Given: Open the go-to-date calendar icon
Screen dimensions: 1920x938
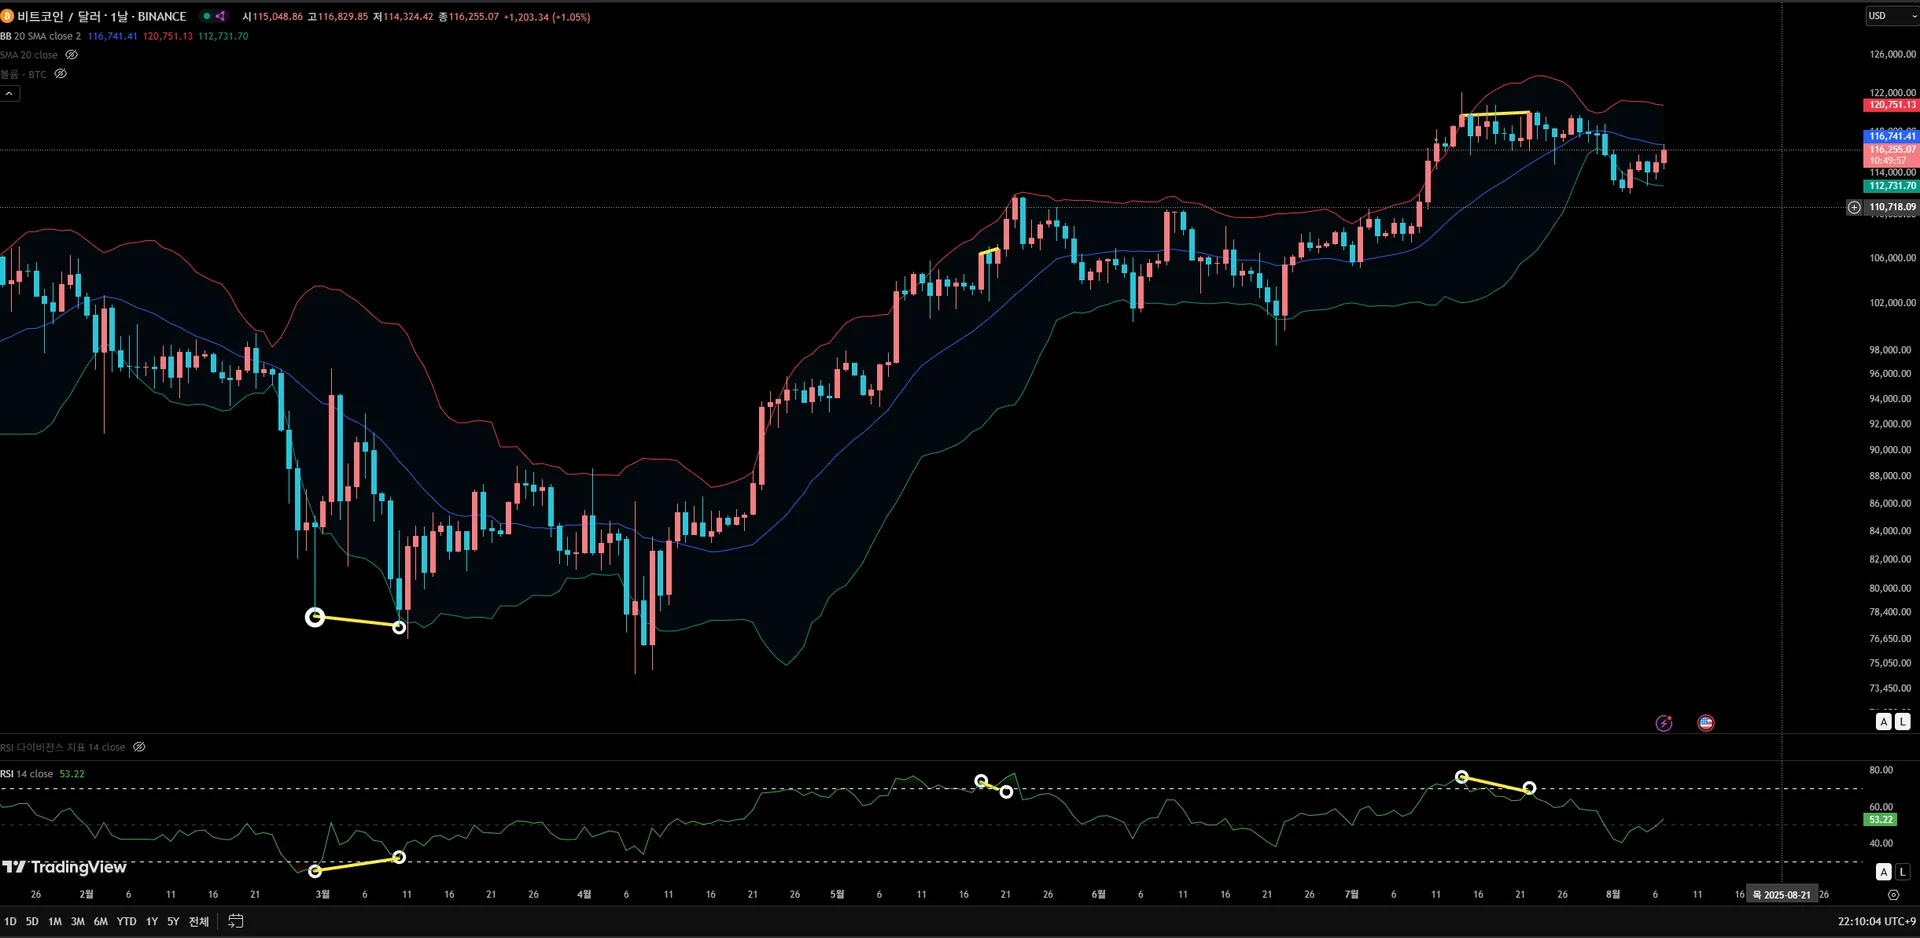Looking at the screenshot, I should tap(236, 921).
